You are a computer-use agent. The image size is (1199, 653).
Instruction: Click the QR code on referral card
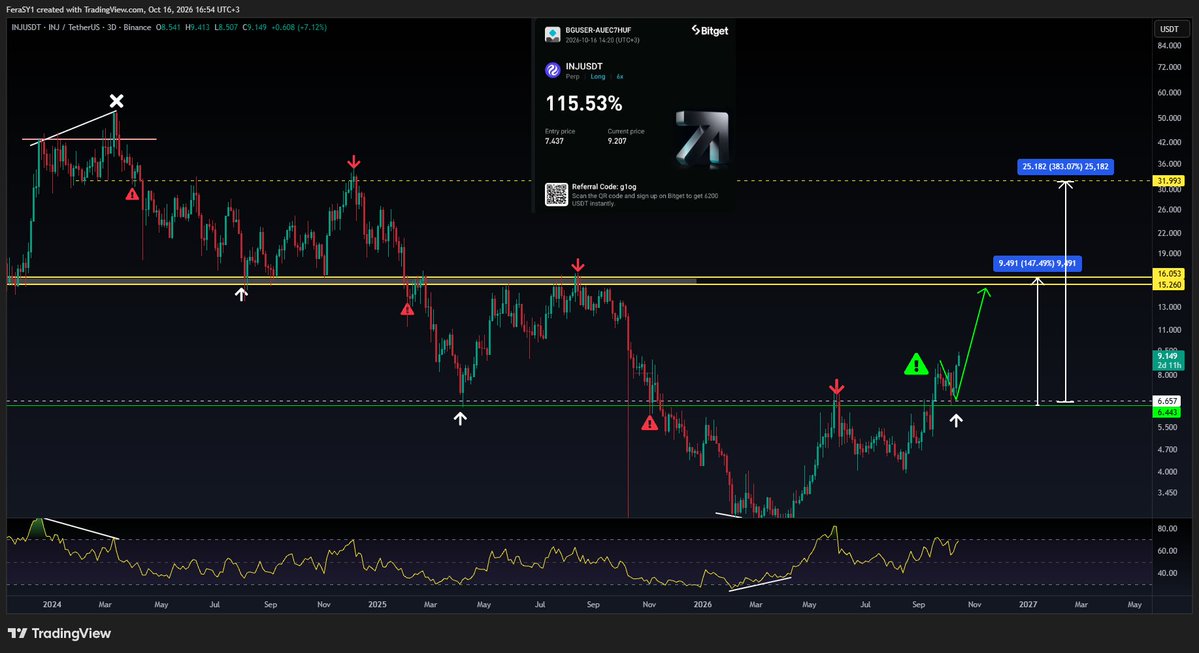(x=556, y=194)
